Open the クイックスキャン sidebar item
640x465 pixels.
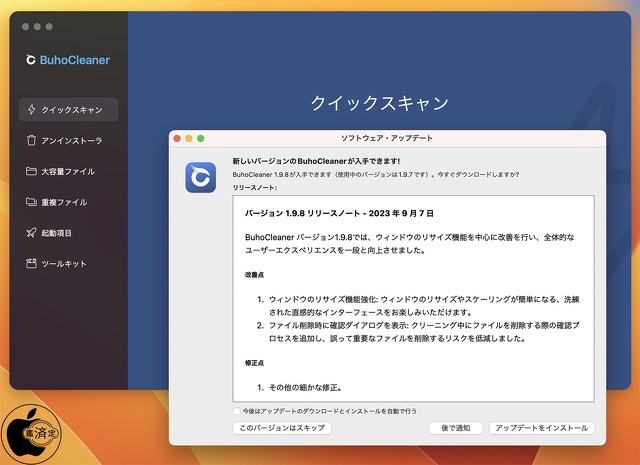[x=69, y=109]
